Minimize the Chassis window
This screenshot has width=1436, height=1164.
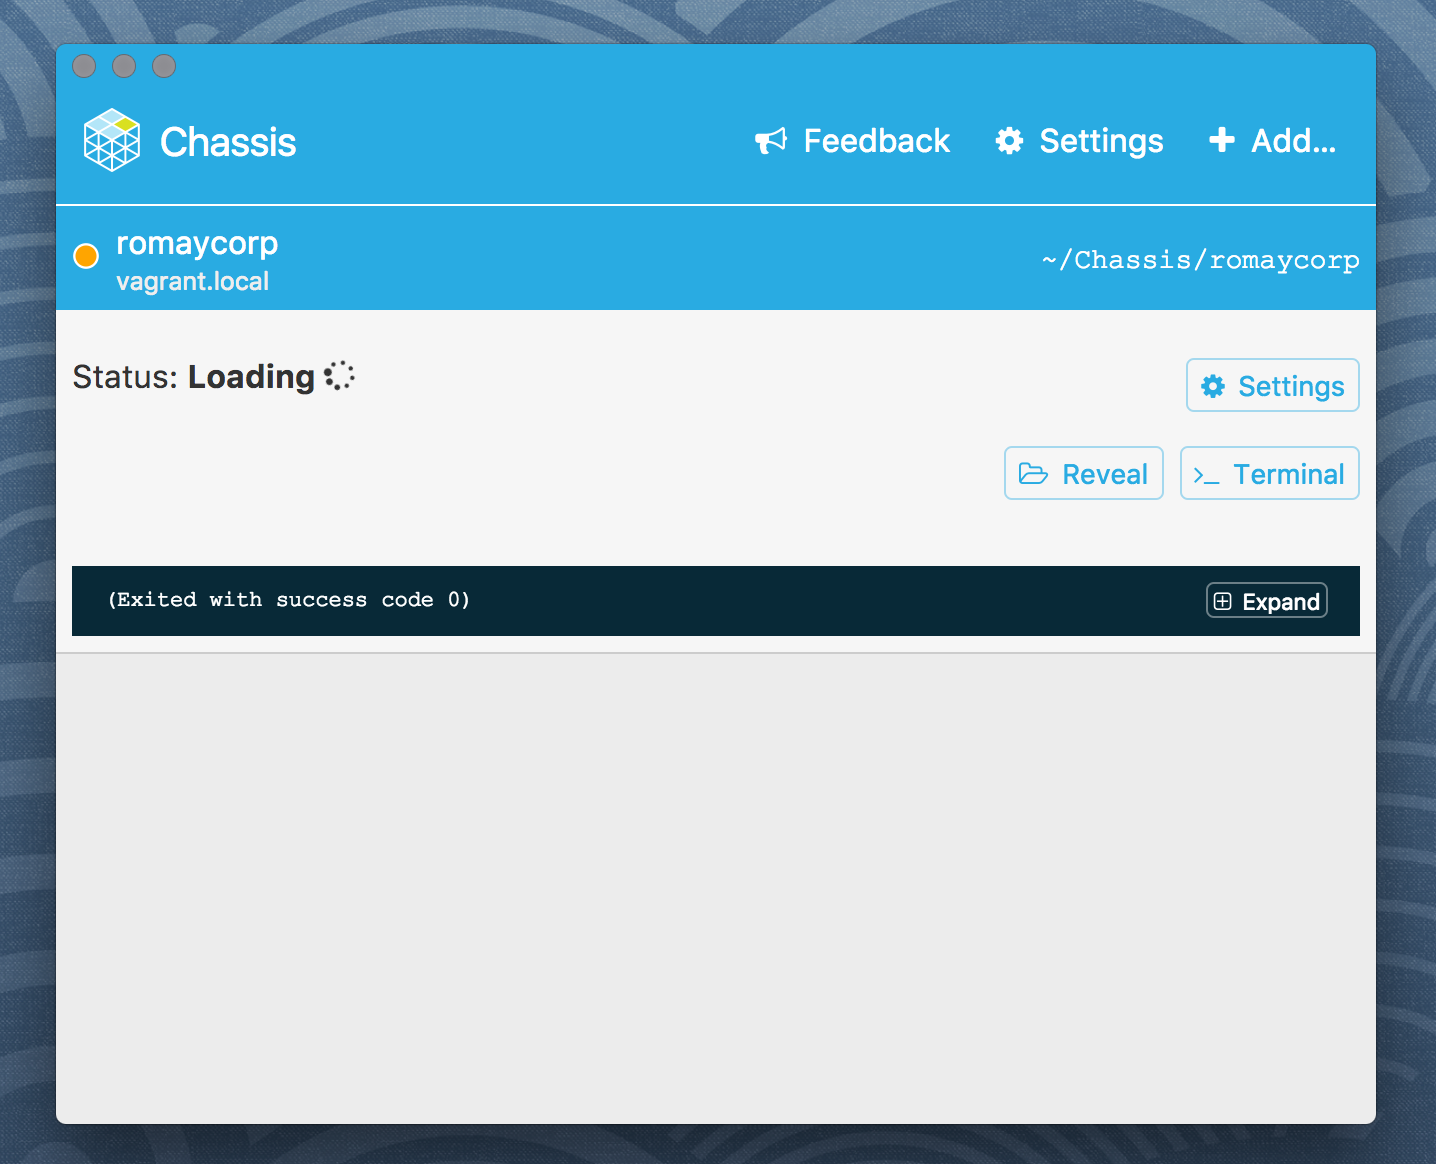coord(124,66)
